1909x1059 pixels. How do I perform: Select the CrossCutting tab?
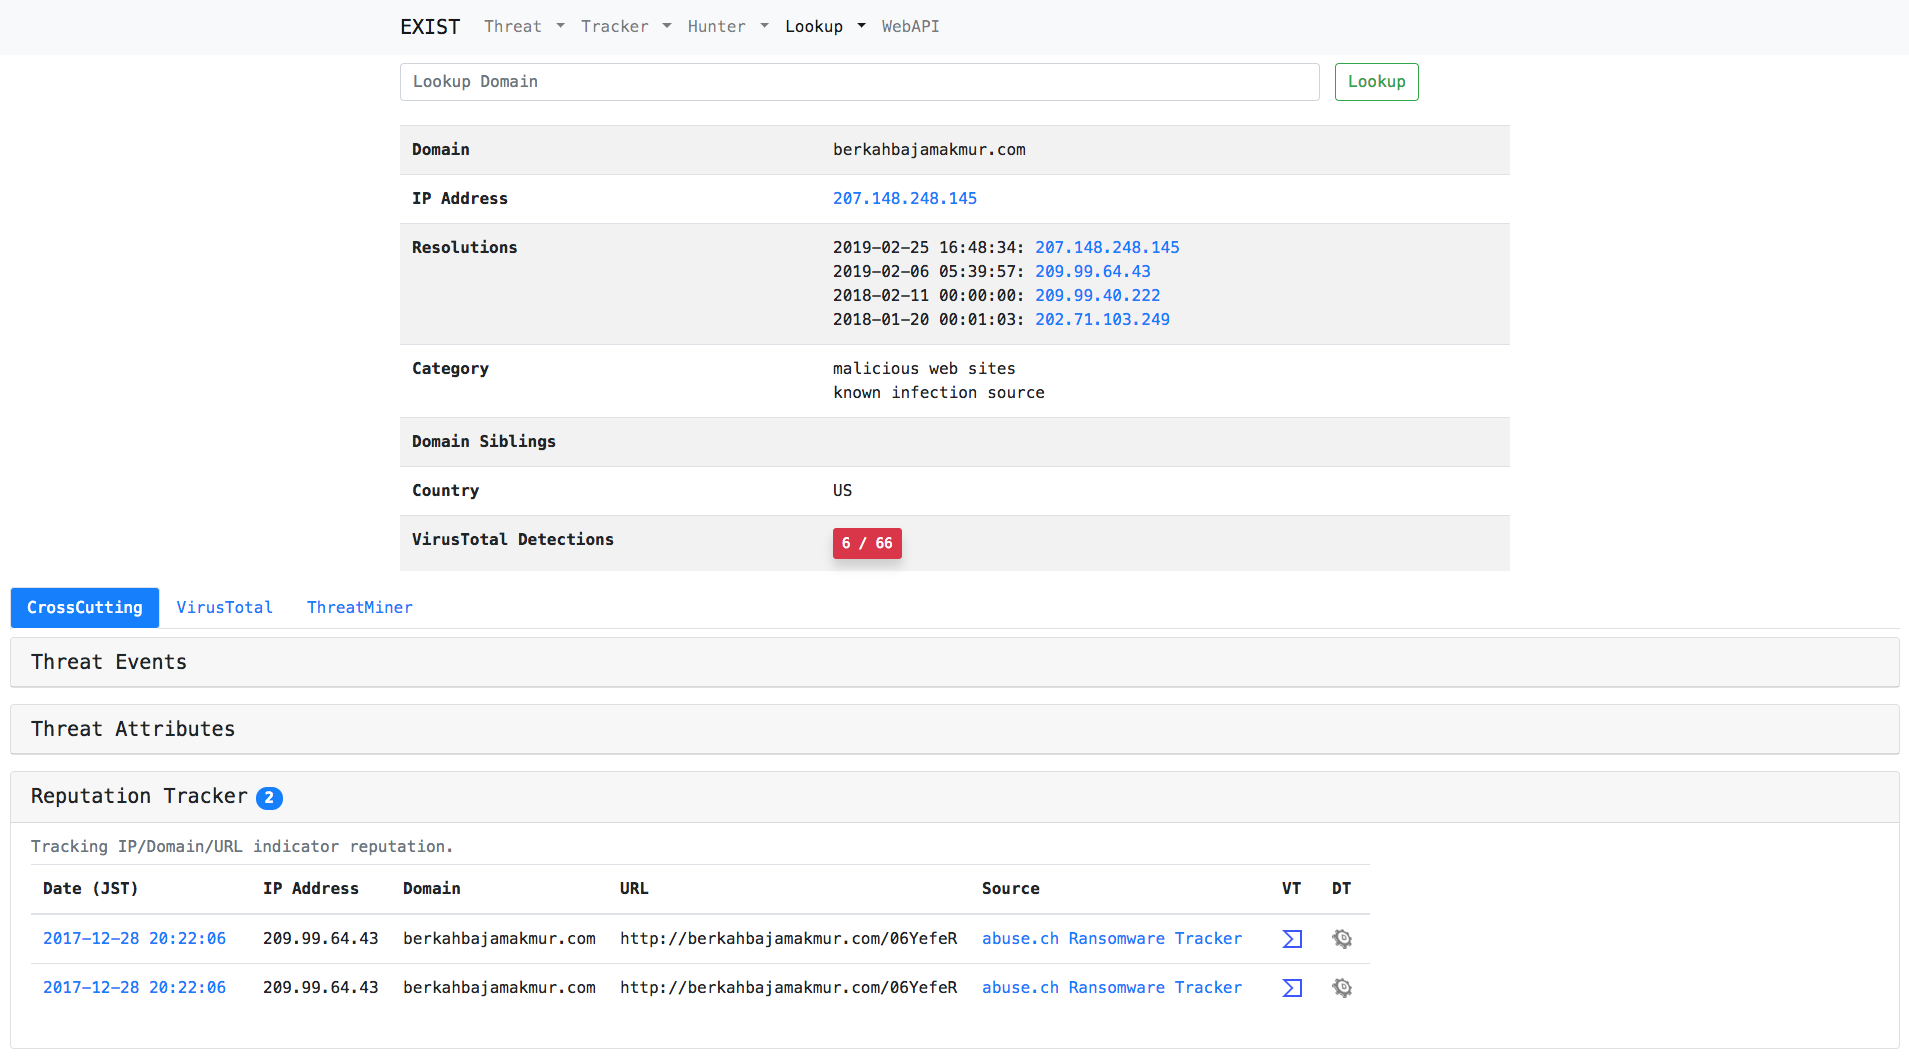pyautogui.click(x=84, y=607)
